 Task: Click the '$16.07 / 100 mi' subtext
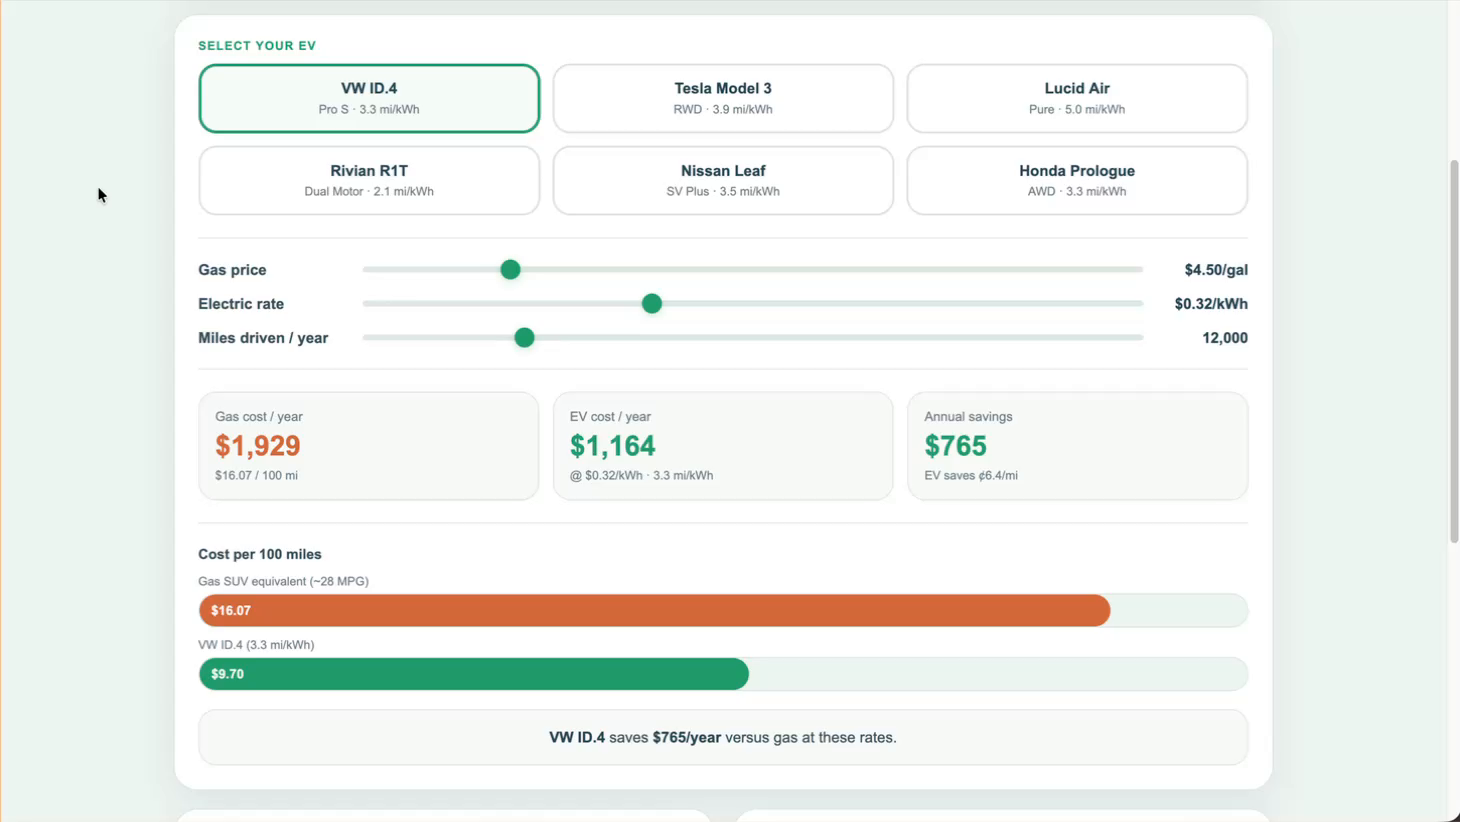click(256, 476)
